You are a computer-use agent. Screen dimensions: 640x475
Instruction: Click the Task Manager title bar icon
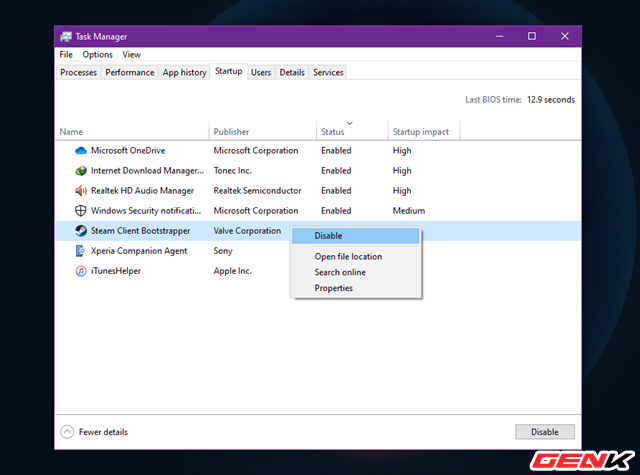(66, 36)
